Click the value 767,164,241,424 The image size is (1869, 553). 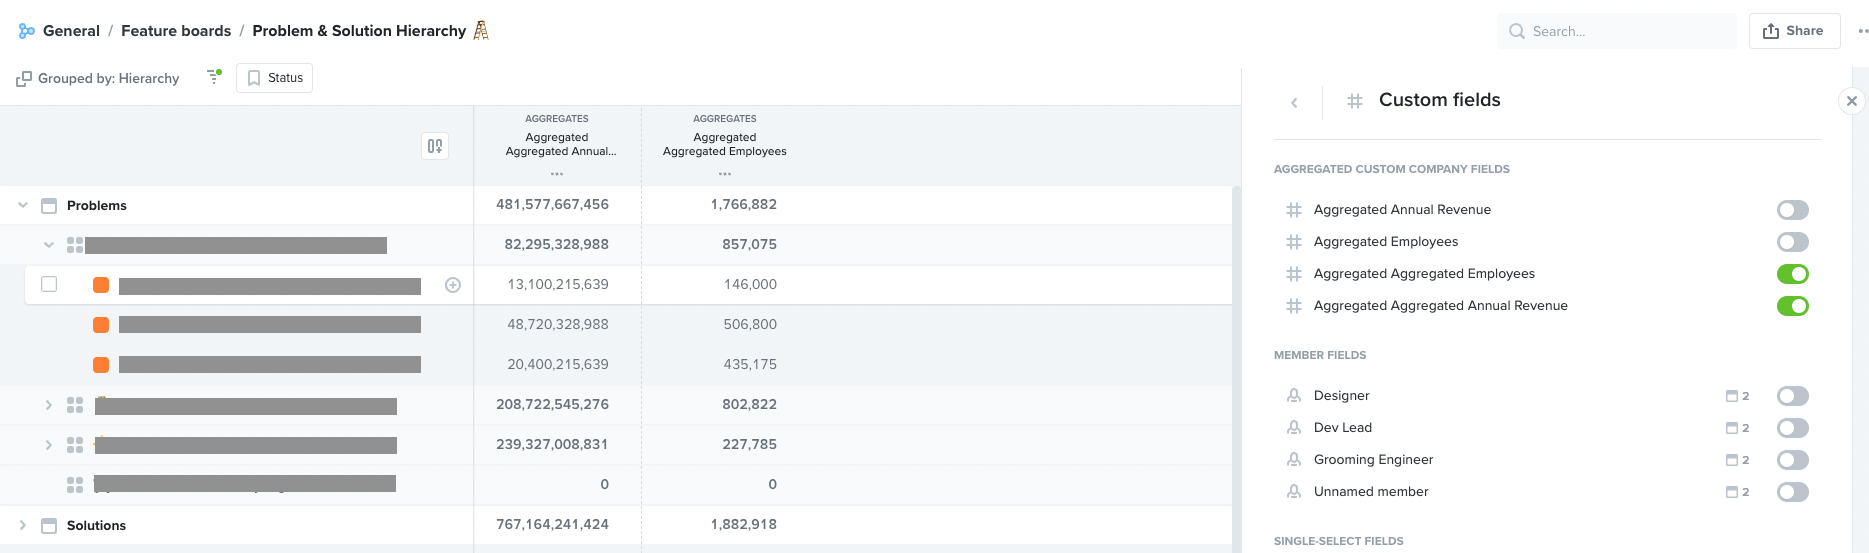pyautogui.click(x=552, y=524)
